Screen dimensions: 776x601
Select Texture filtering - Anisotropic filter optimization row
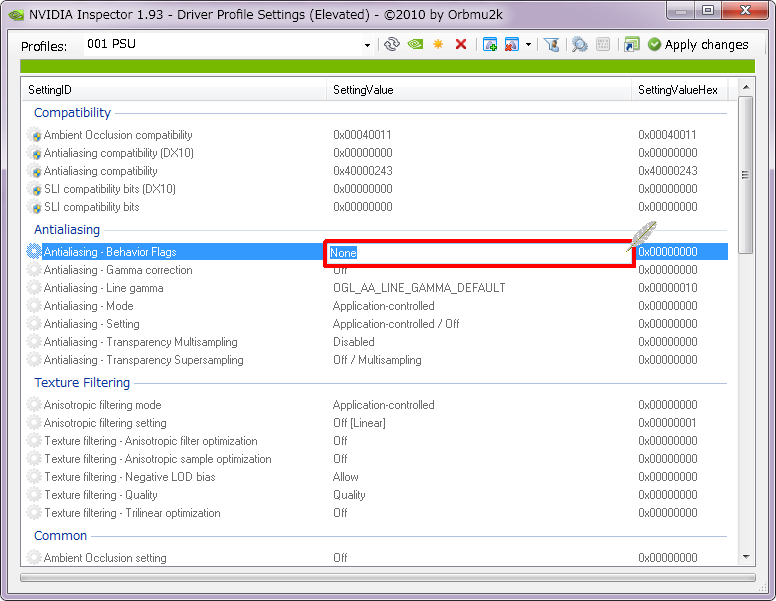[x=375, y=441]
